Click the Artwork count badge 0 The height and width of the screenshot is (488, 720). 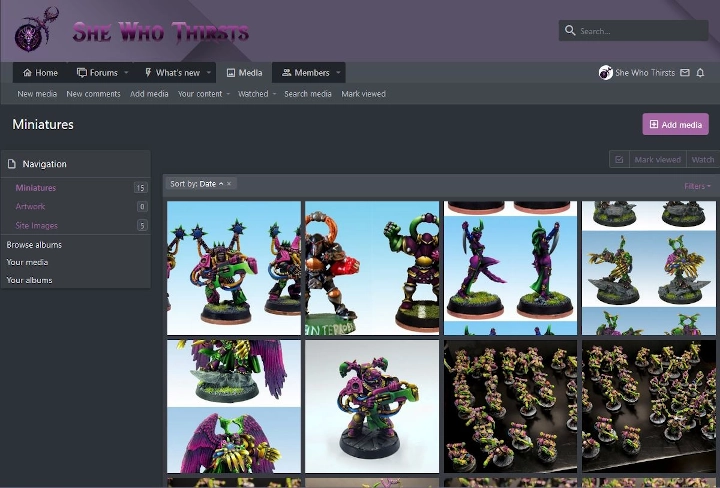tap(142, 206)
